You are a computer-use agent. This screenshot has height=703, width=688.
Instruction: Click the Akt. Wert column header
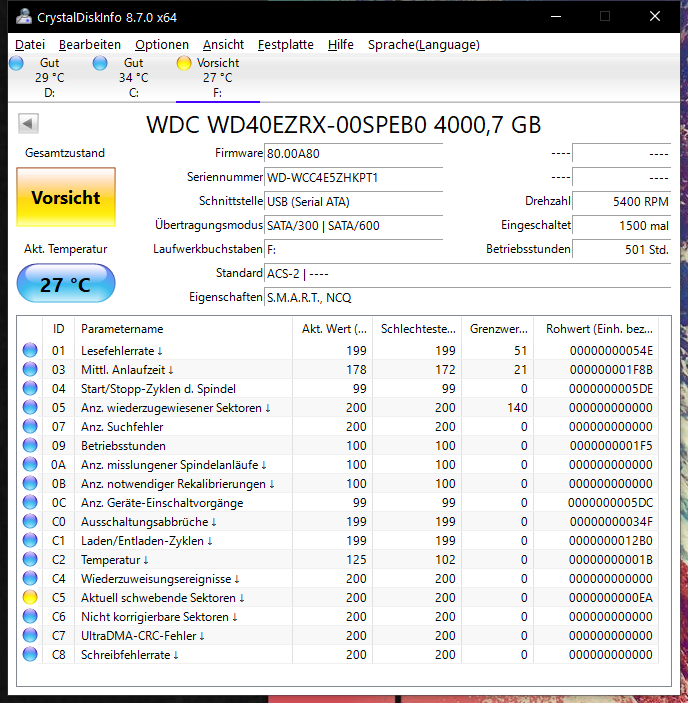(x=332, y=329)
